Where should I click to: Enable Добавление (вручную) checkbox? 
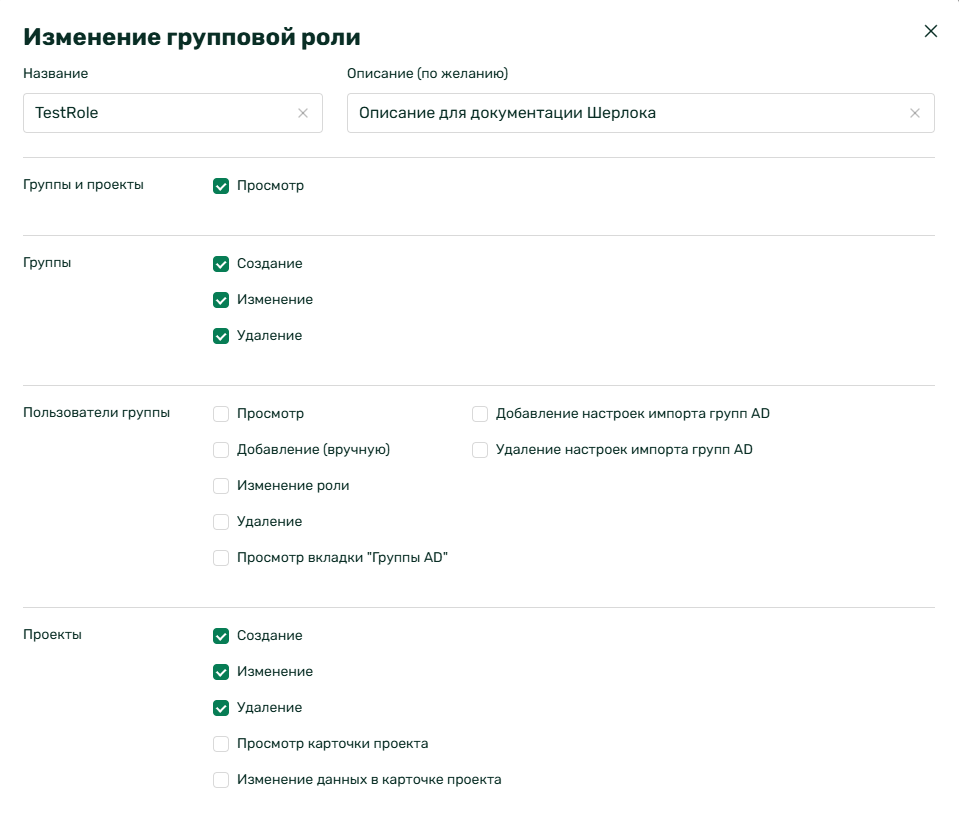pos(221,450)
